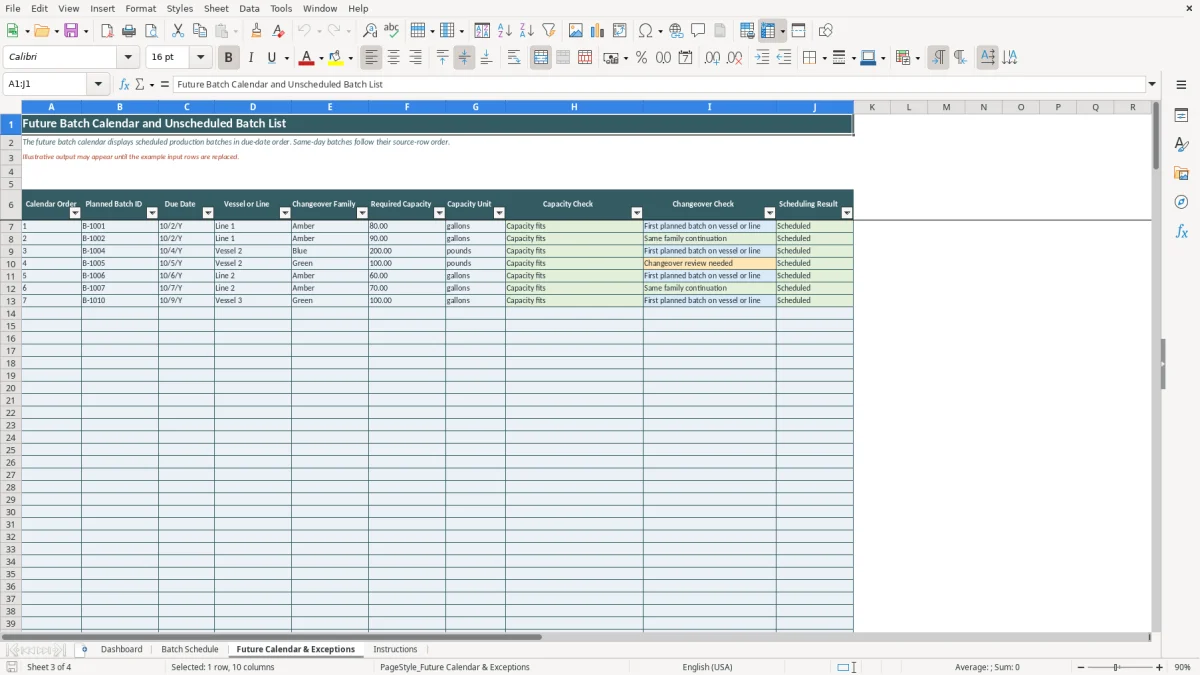Export directly as PDF
Image resolution: width=1200 pixels, height=675 pixels.
(107, 31)
